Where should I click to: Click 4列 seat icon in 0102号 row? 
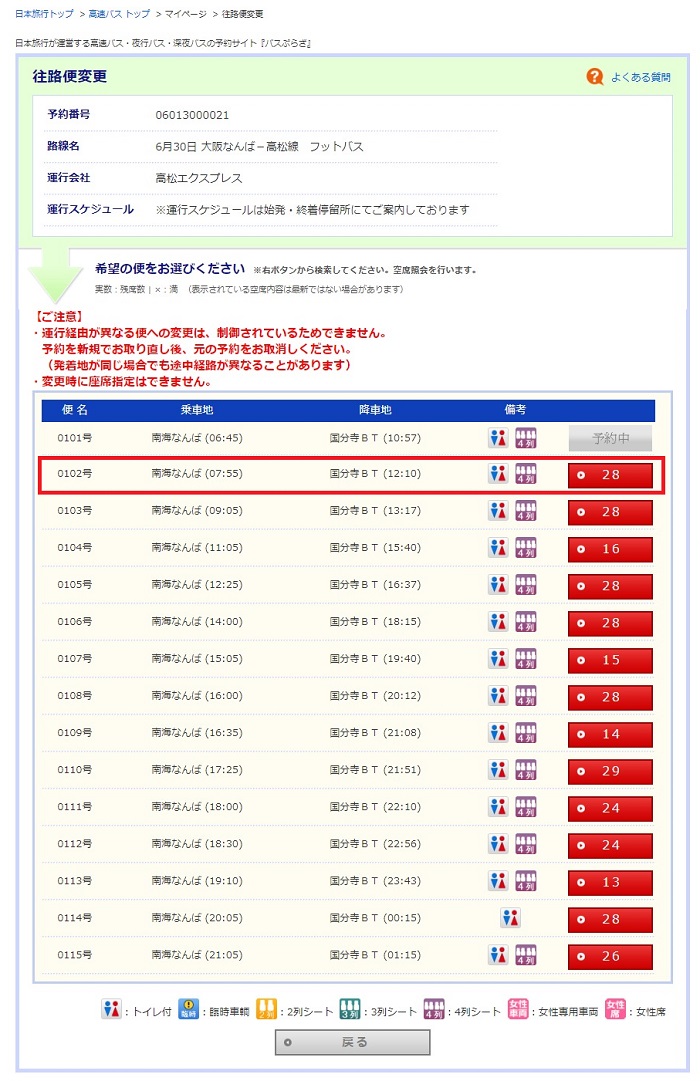pos(526,474)
